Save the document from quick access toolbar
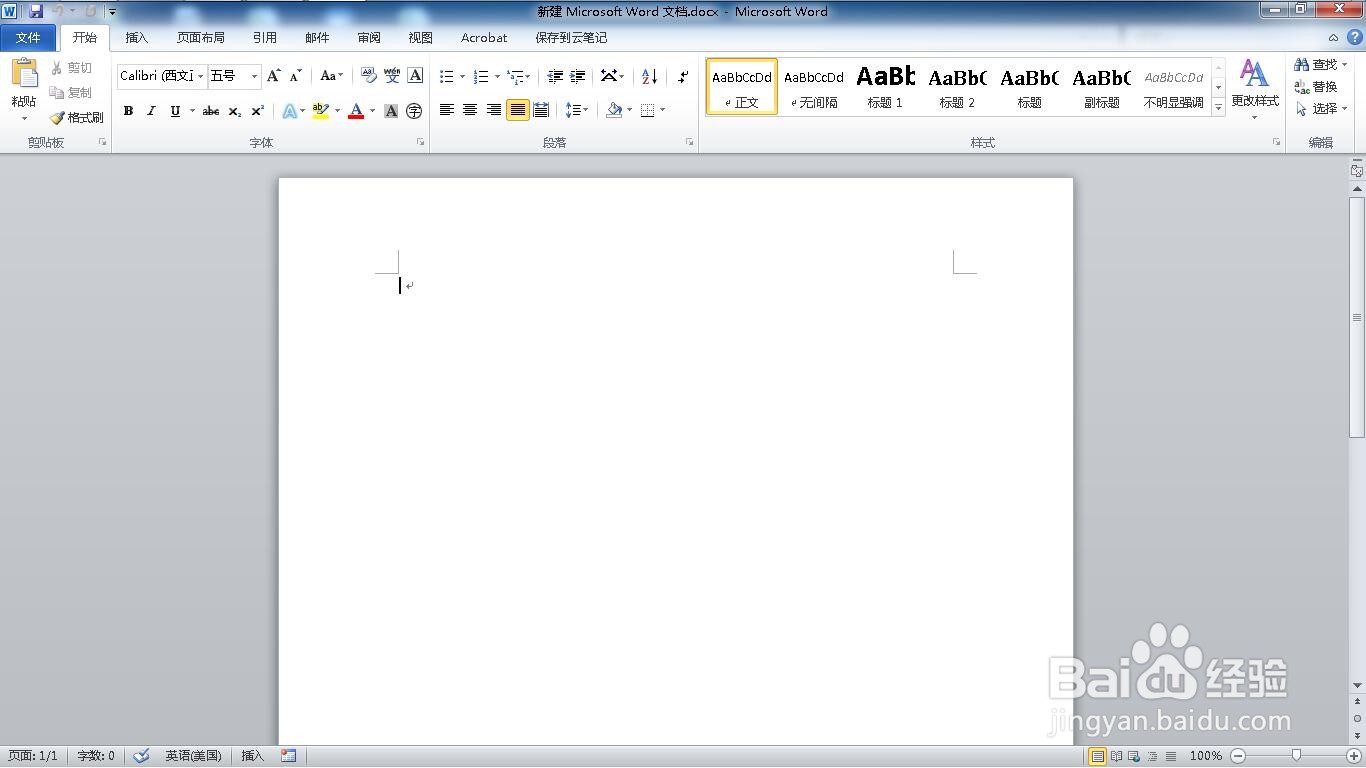This screenshot has width=1366, height=768. coord(36,11)
